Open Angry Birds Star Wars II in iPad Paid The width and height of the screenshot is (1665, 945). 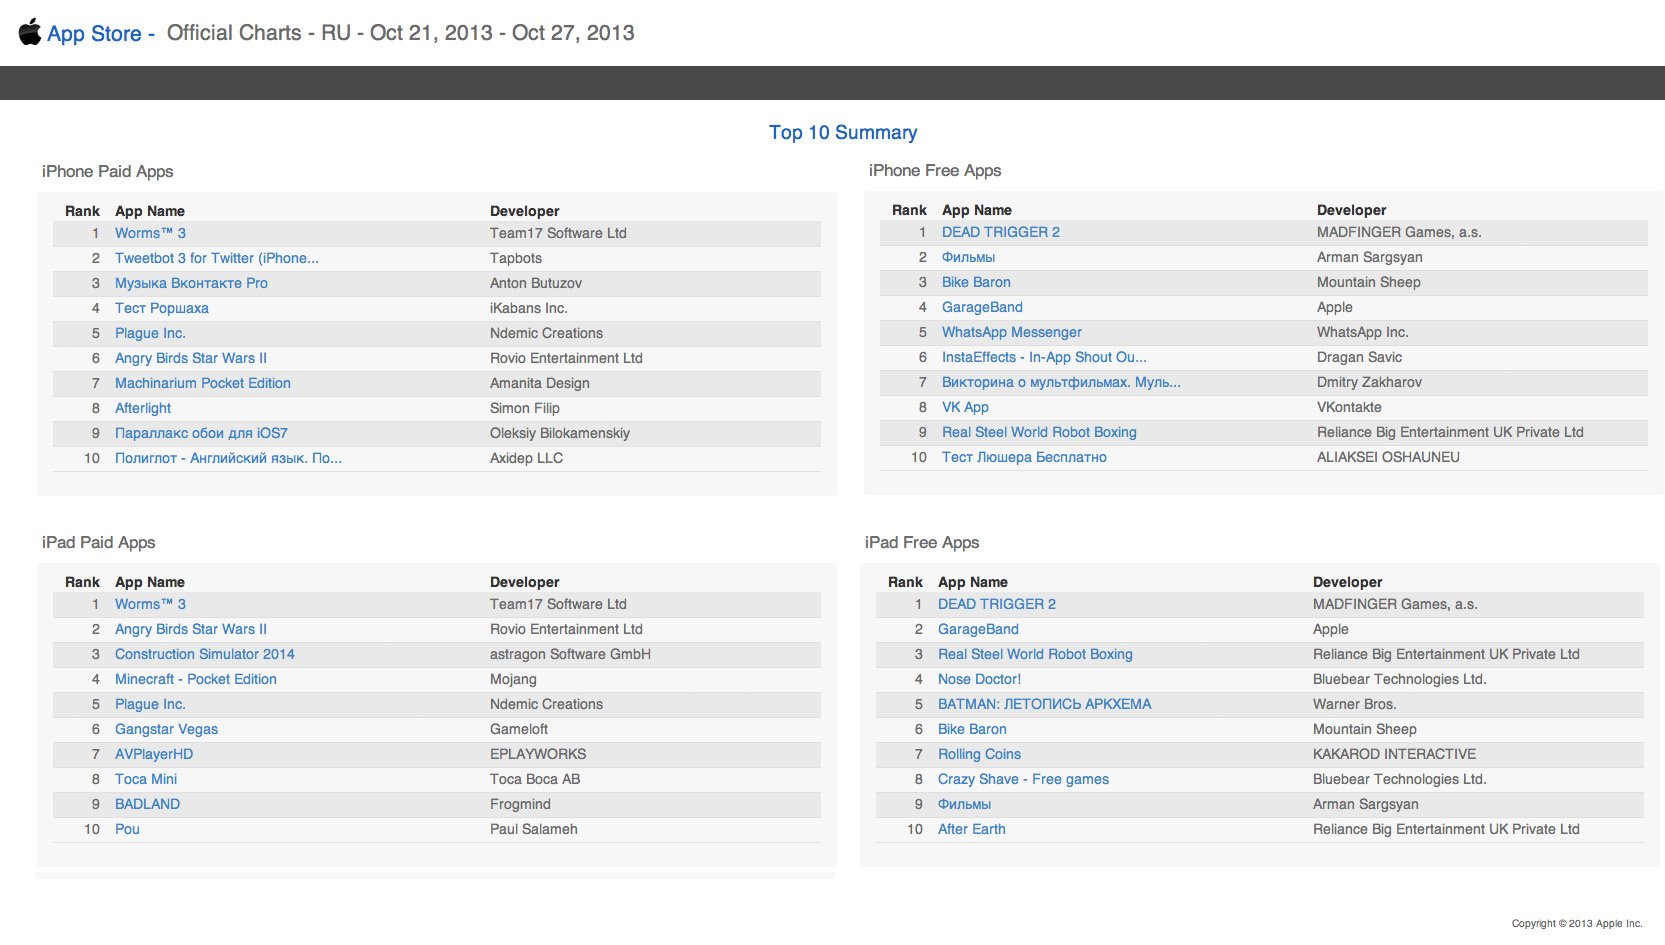tap(191, 629)
